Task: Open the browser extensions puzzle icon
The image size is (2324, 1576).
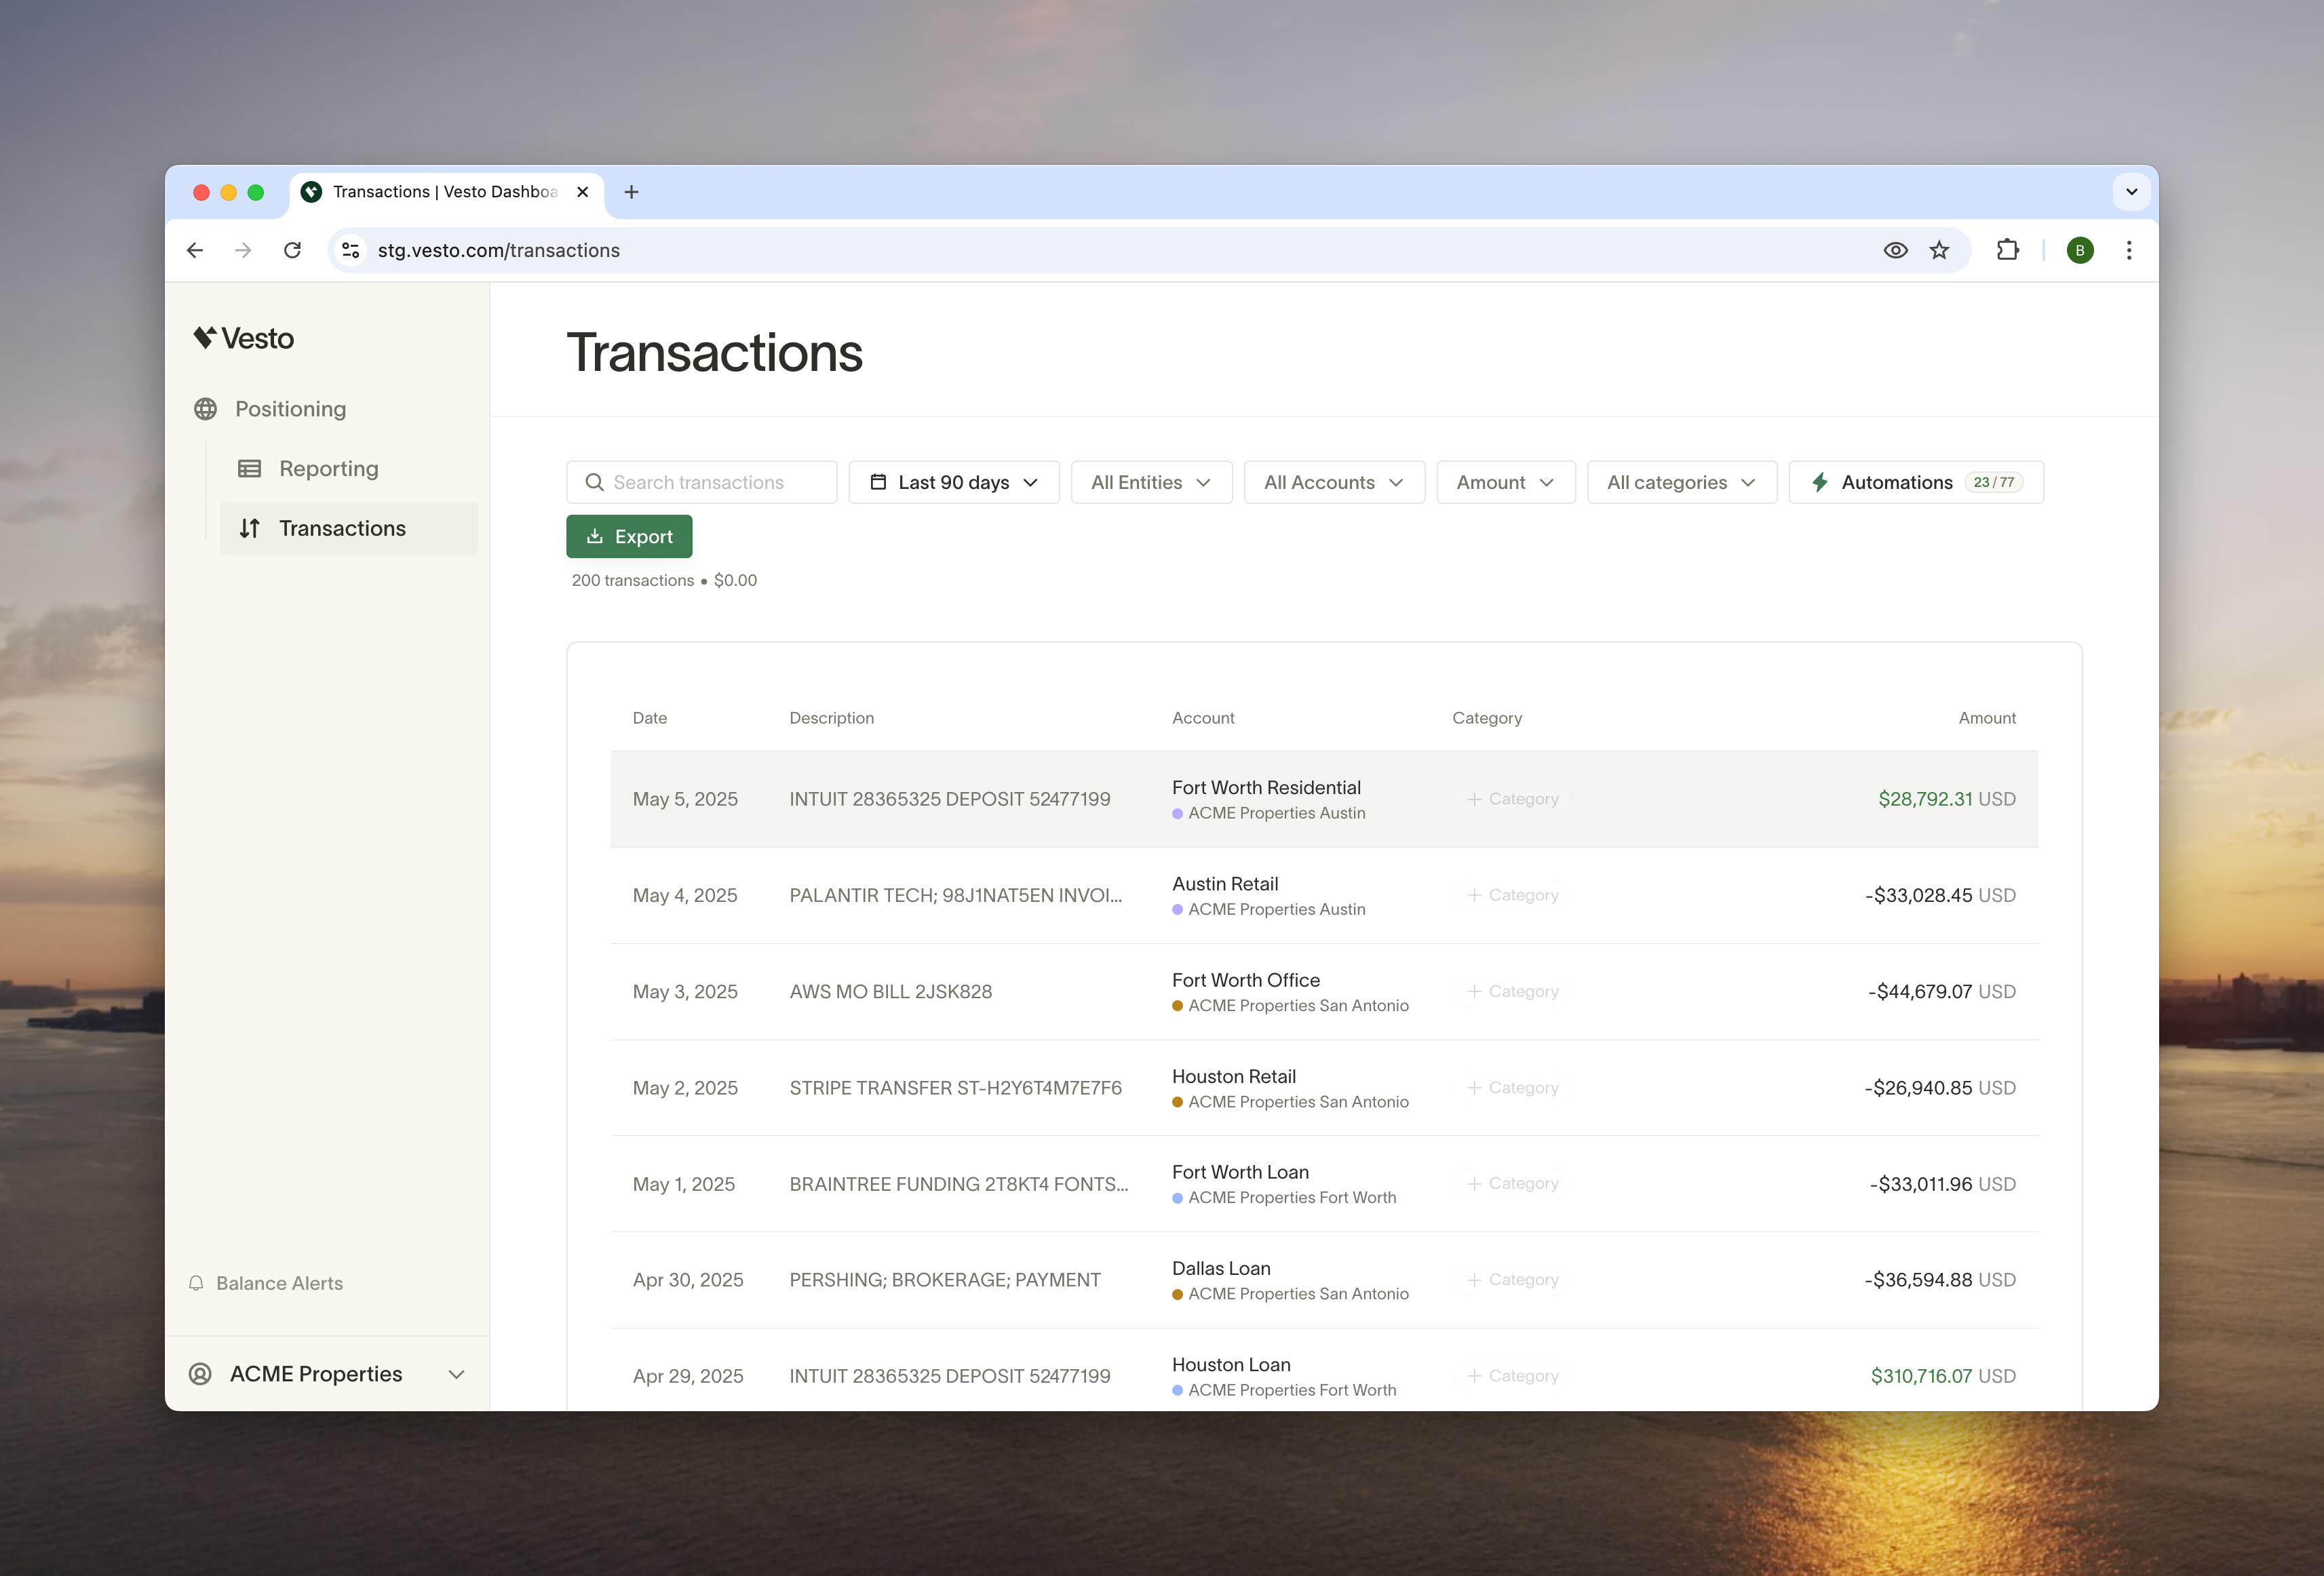Action: (x=2007, y=250)
